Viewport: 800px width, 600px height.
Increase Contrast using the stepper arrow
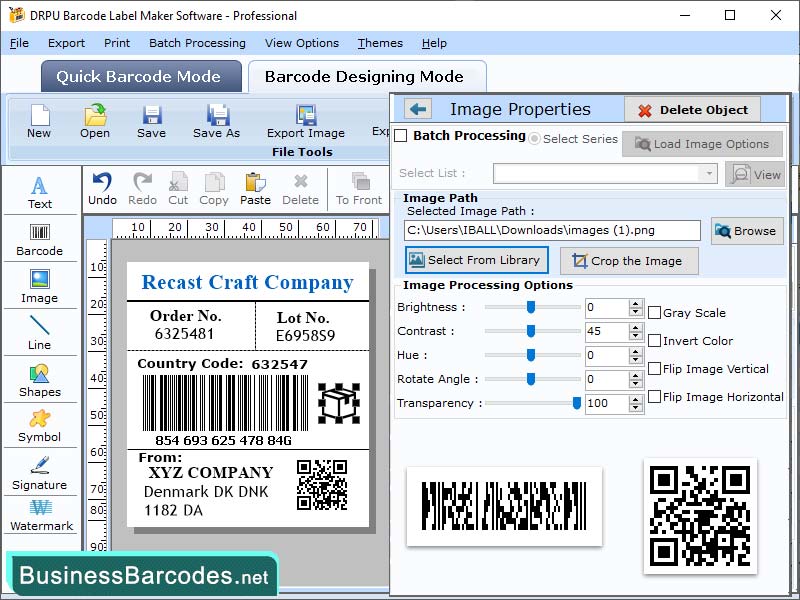(633, 327)
